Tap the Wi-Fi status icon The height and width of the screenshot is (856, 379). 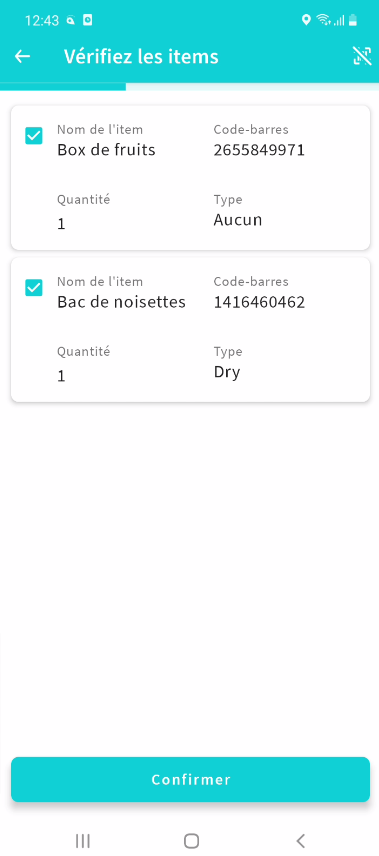pos(324,20)
